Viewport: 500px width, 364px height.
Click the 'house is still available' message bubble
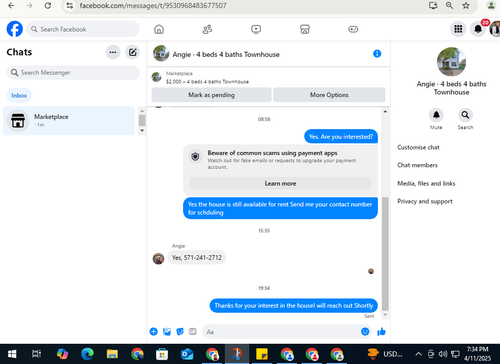pos(280,208)
